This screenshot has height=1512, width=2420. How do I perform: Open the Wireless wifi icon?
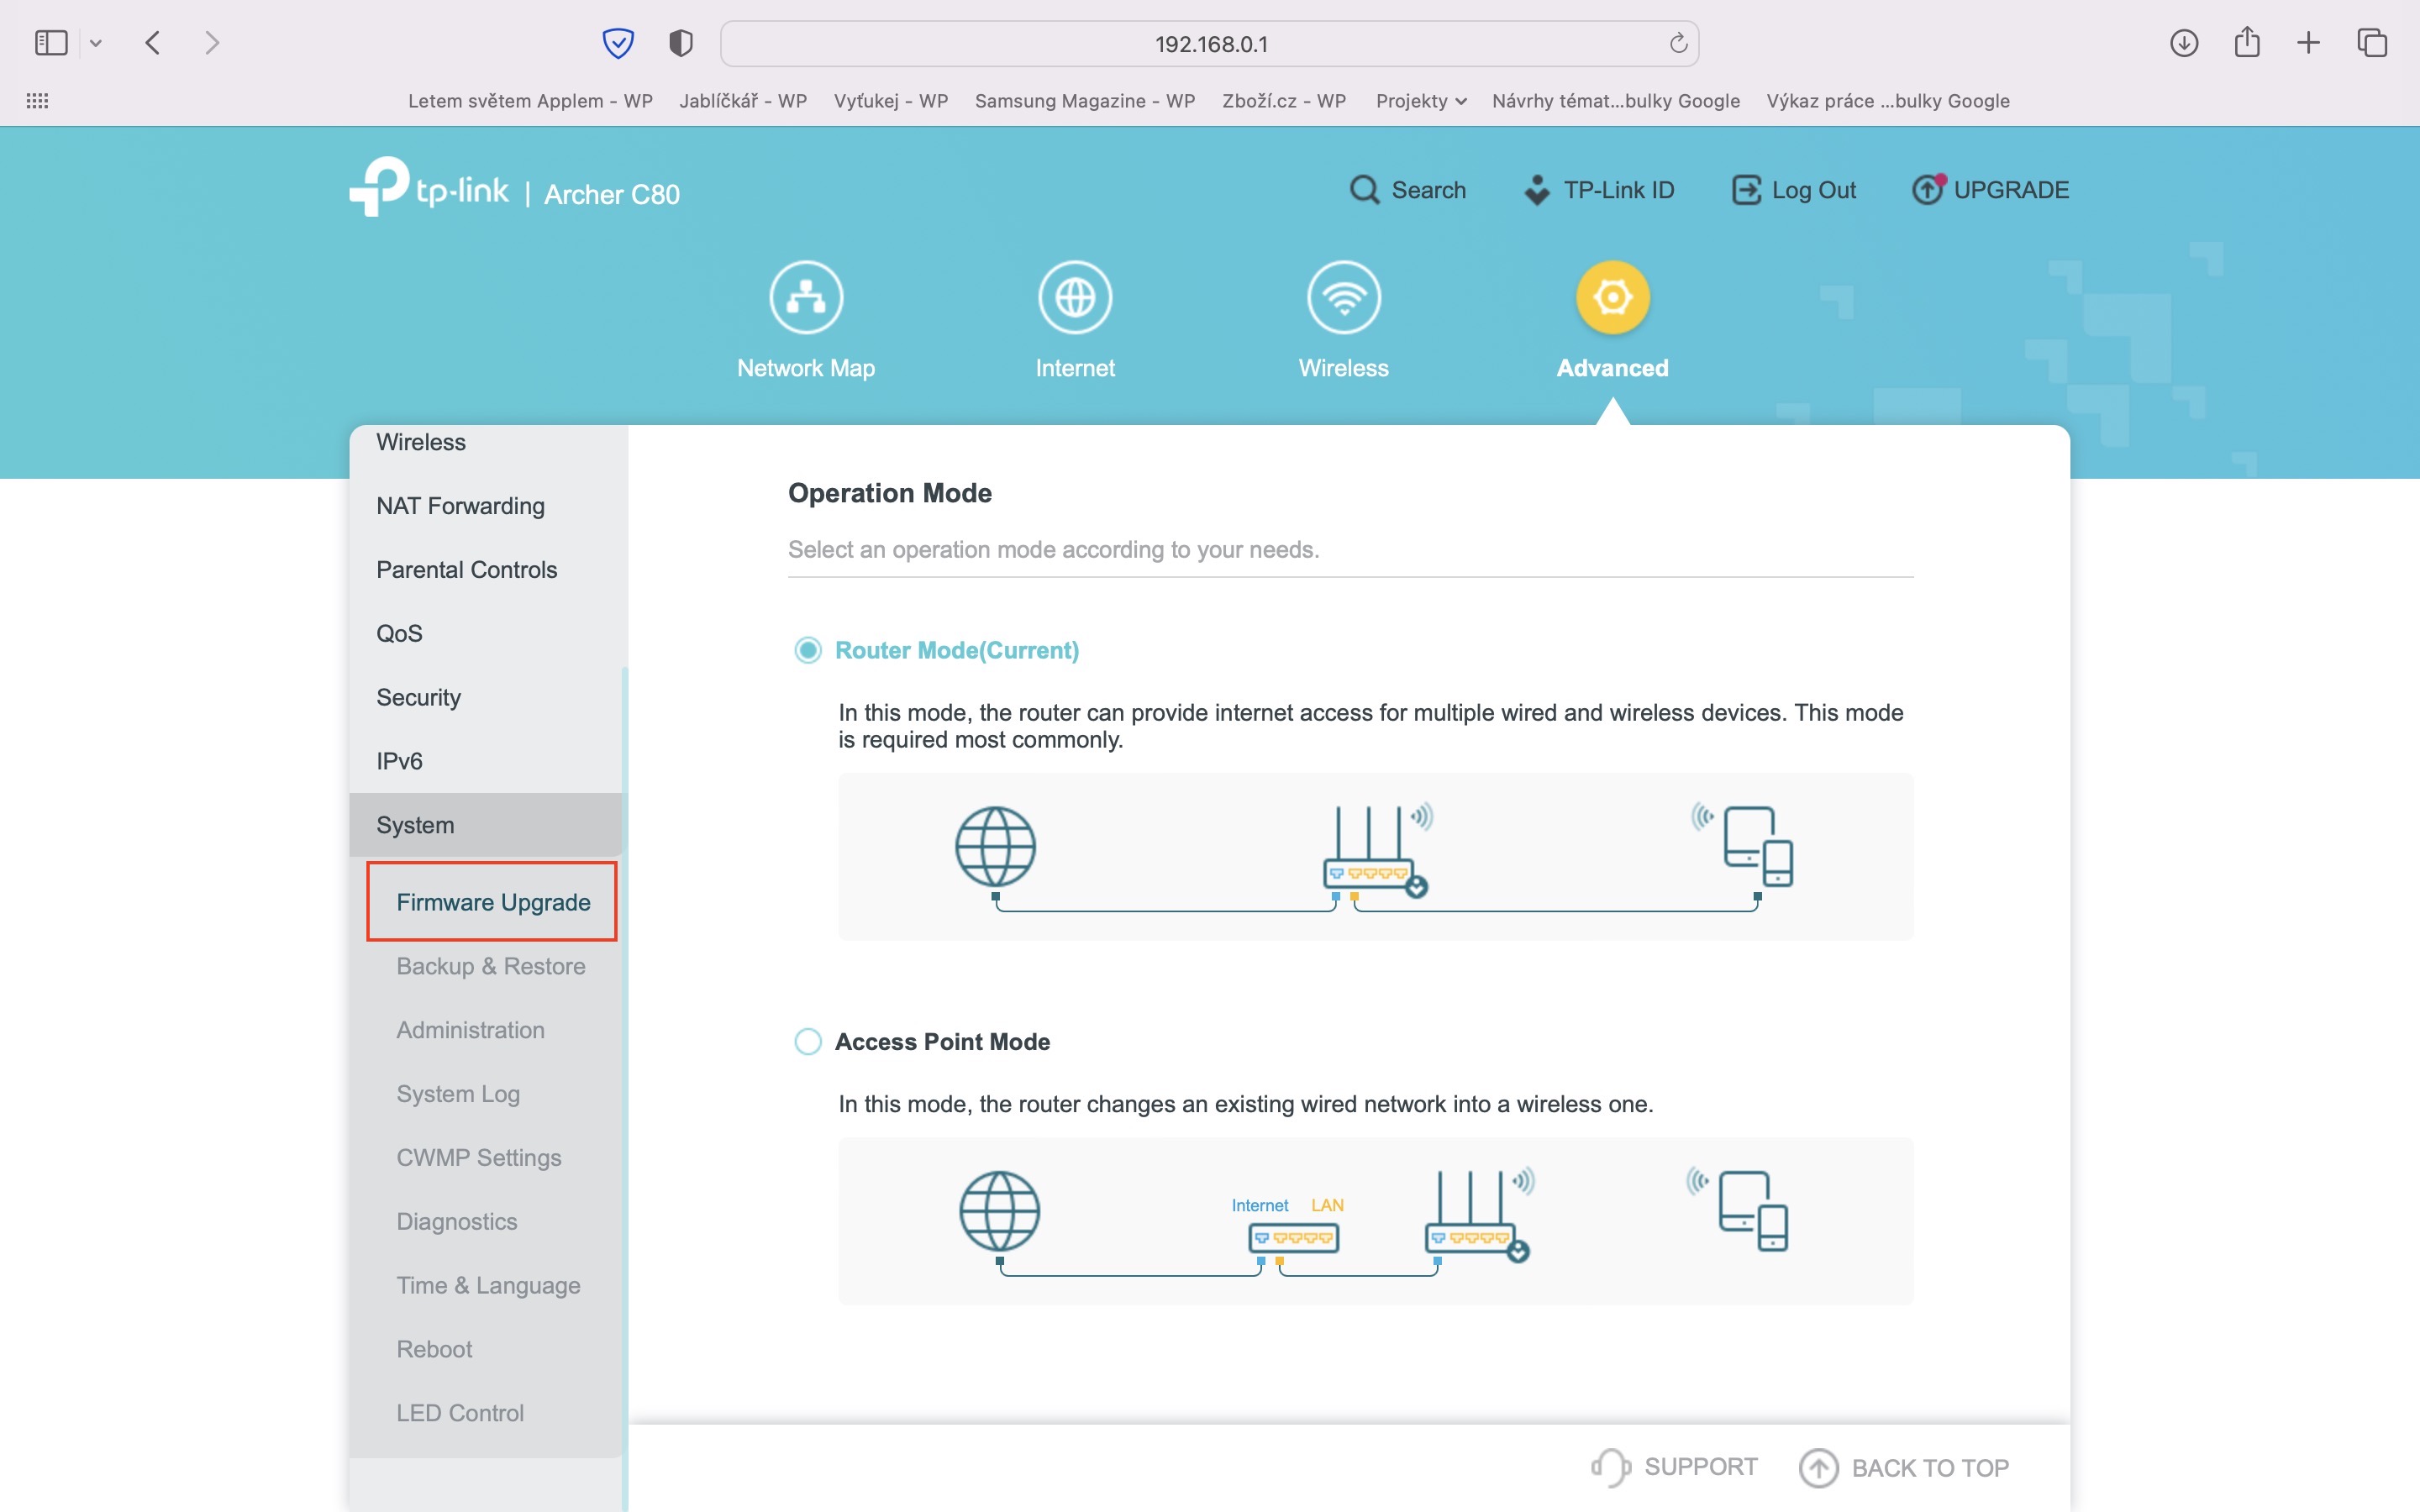pos(1344,298)
